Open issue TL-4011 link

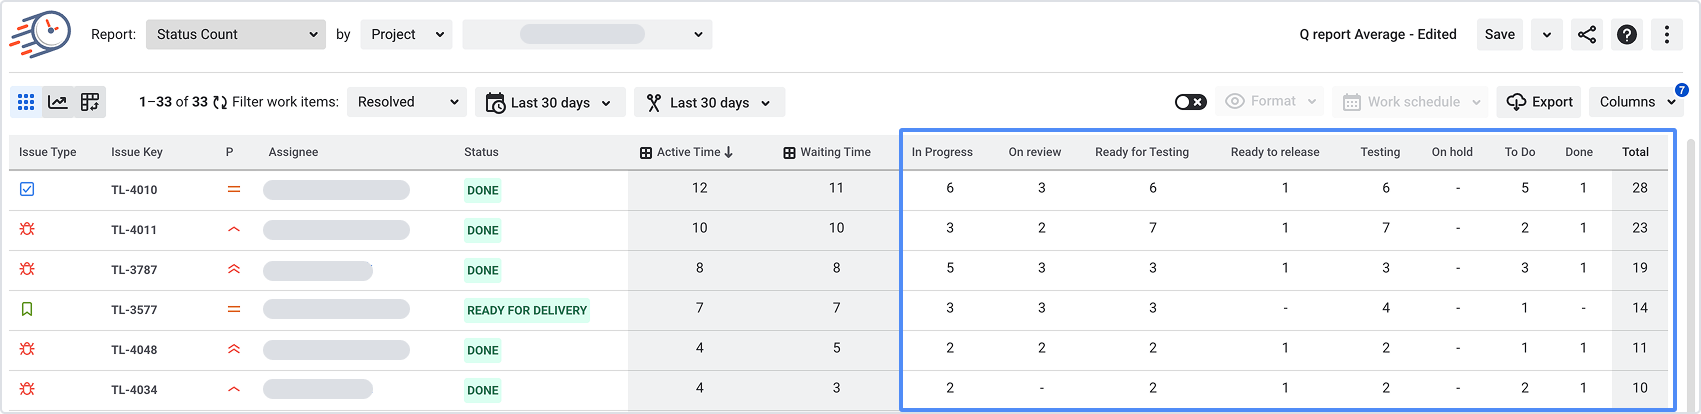coord(134,230)
